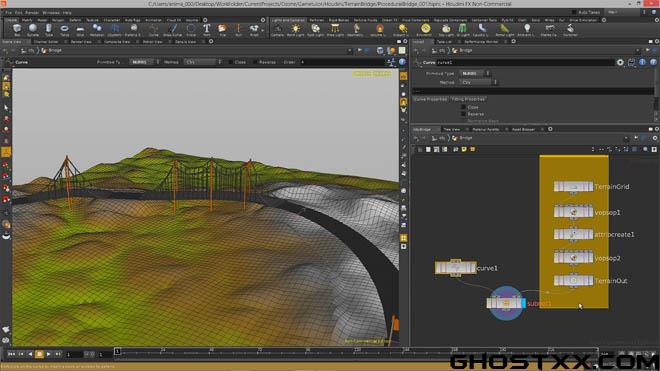
Task: Add a Spot Light from the shelf
Action: (315, 29)
